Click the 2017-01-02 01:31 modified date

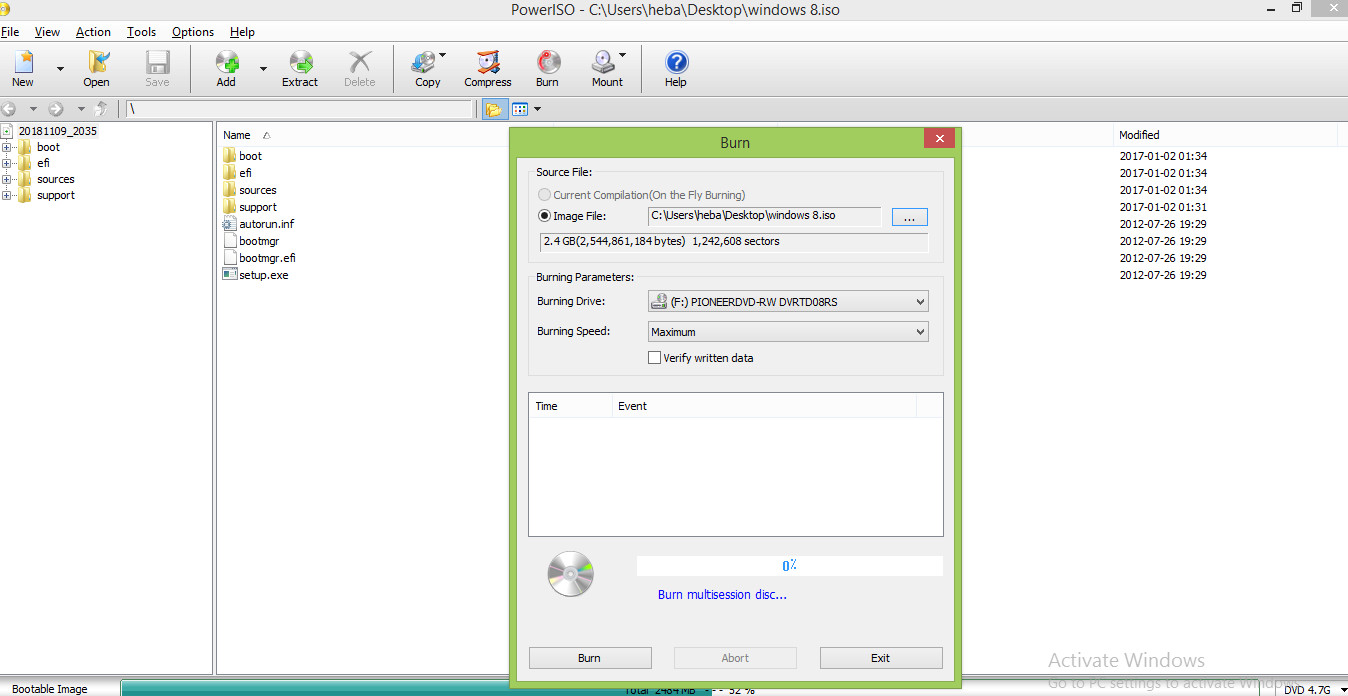pos(1162,207)
